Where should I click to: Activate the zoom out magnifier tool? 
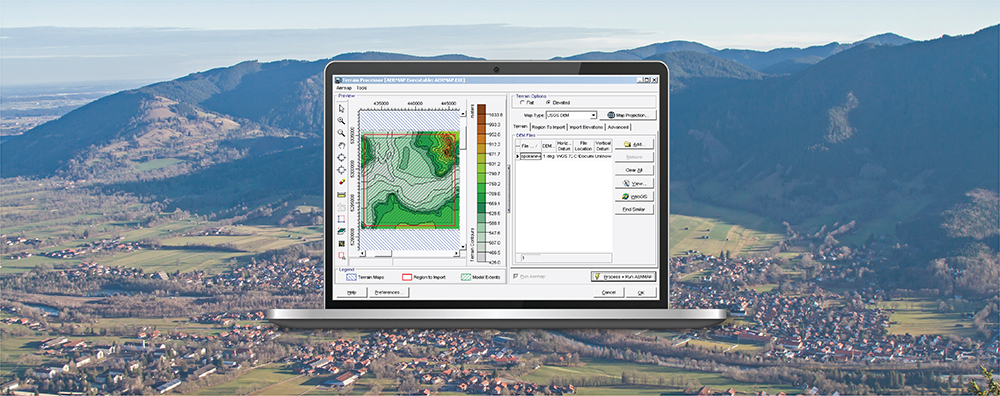341,133
